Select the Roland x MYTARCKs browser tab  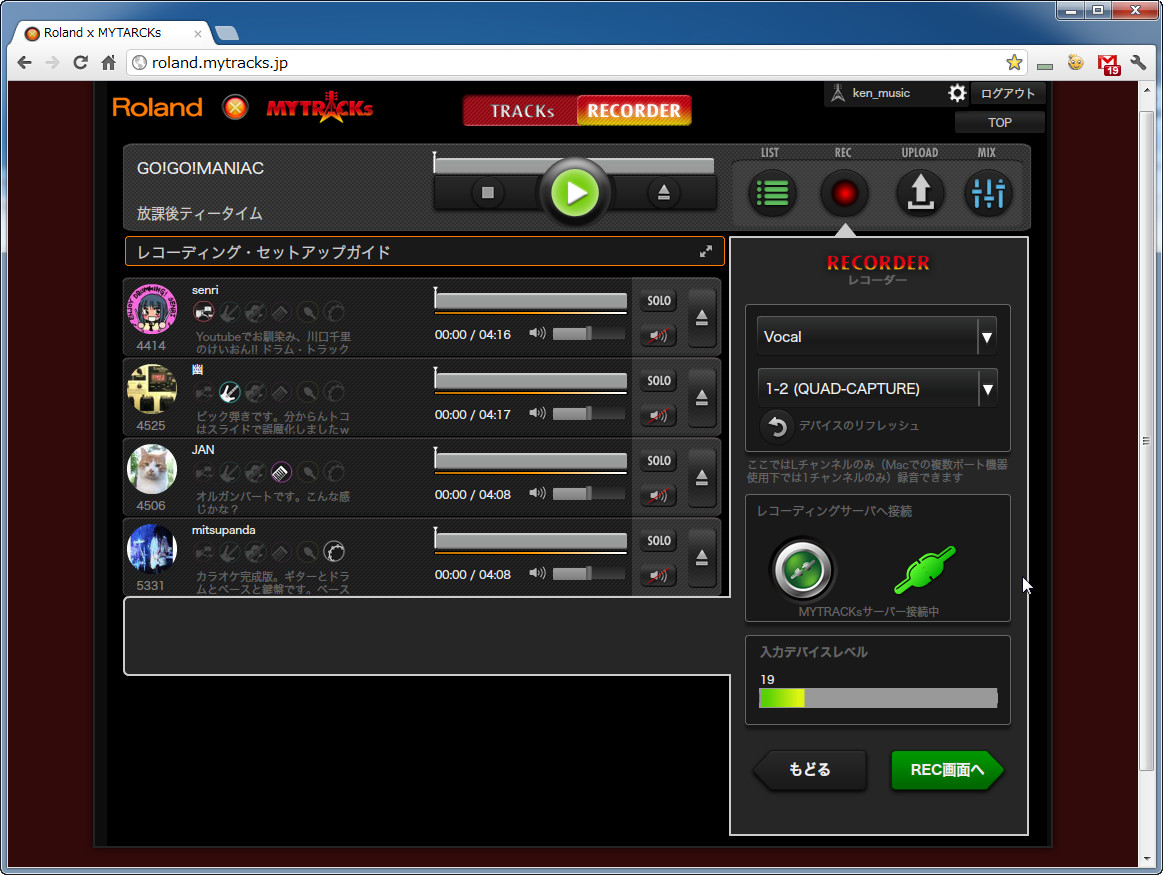tap(113, 33)
